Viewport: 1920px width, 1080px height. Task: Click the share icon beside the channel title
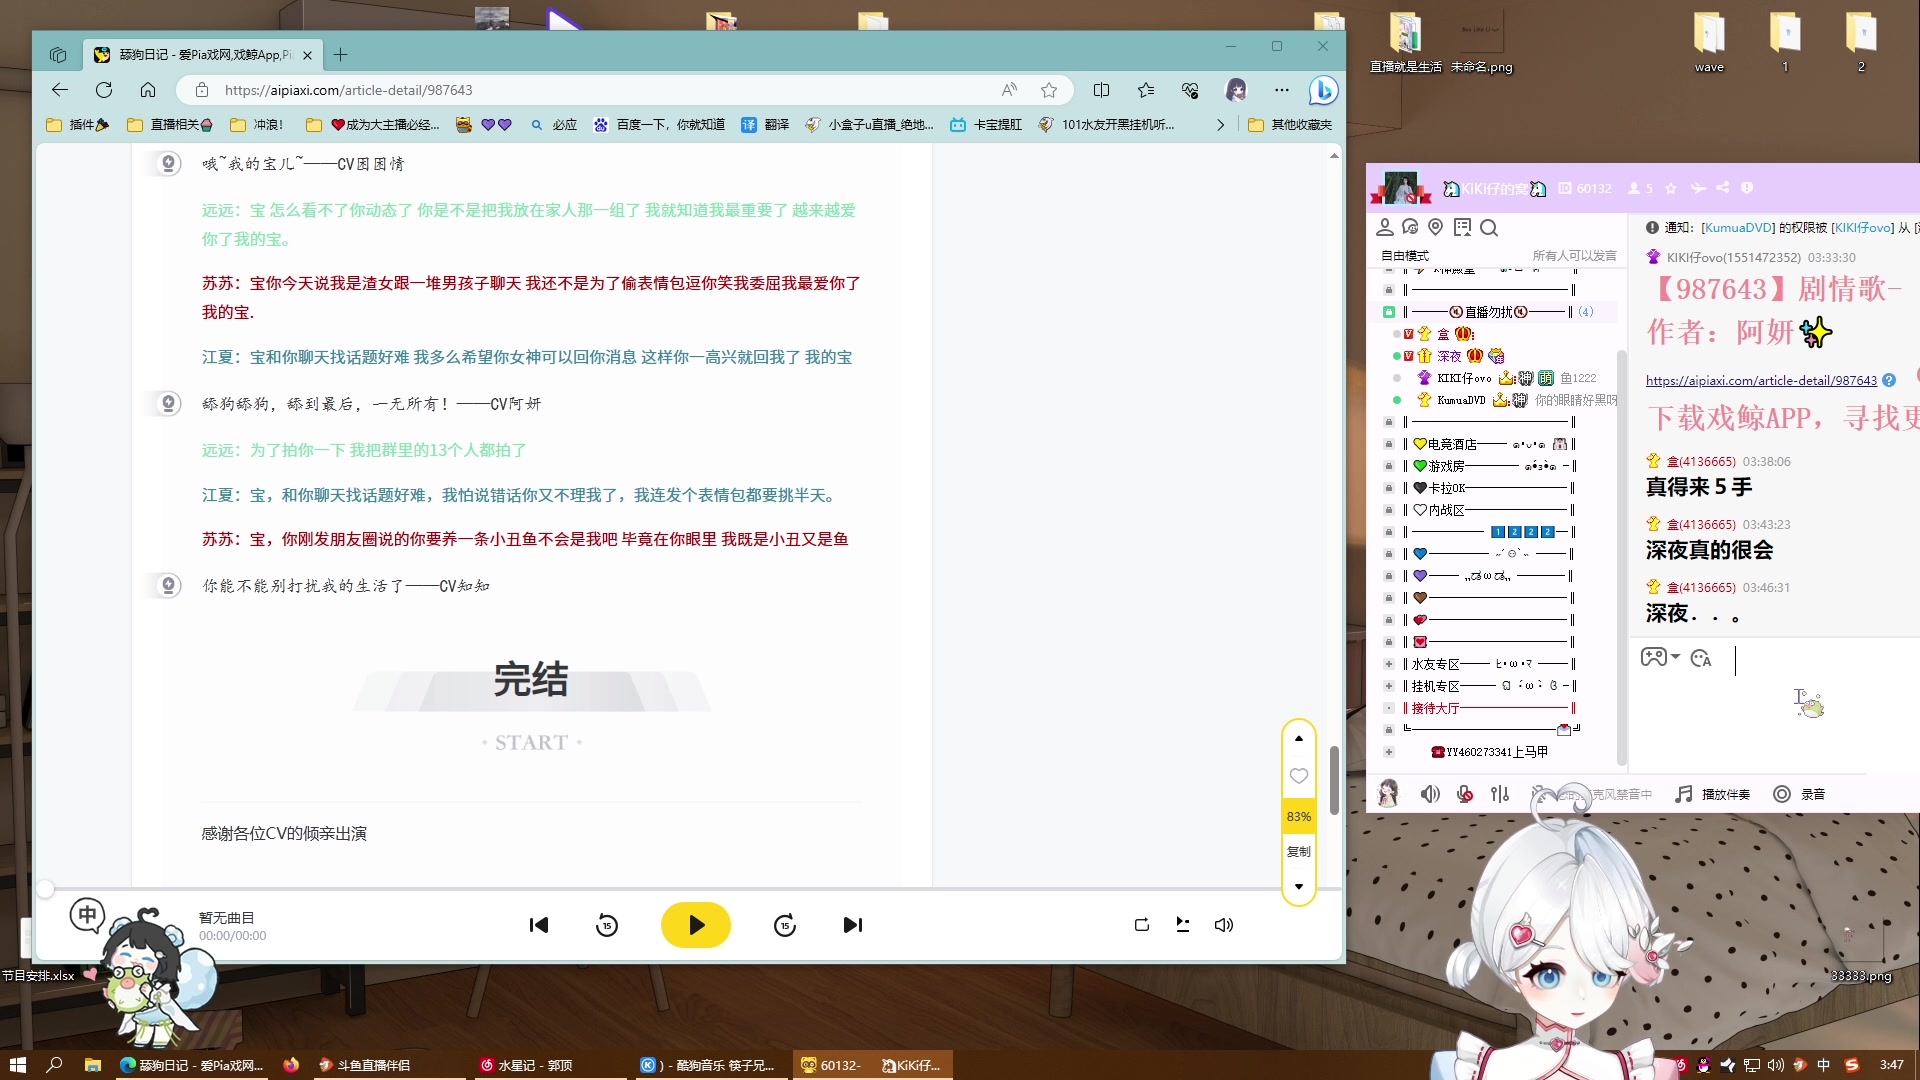coord(1723,189)
